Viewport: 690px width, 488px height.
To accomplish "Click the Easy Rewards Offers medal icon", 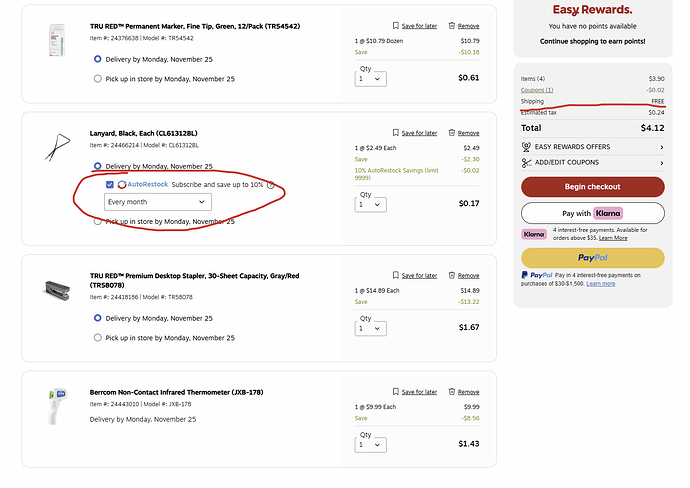I will tap(526, 147).
